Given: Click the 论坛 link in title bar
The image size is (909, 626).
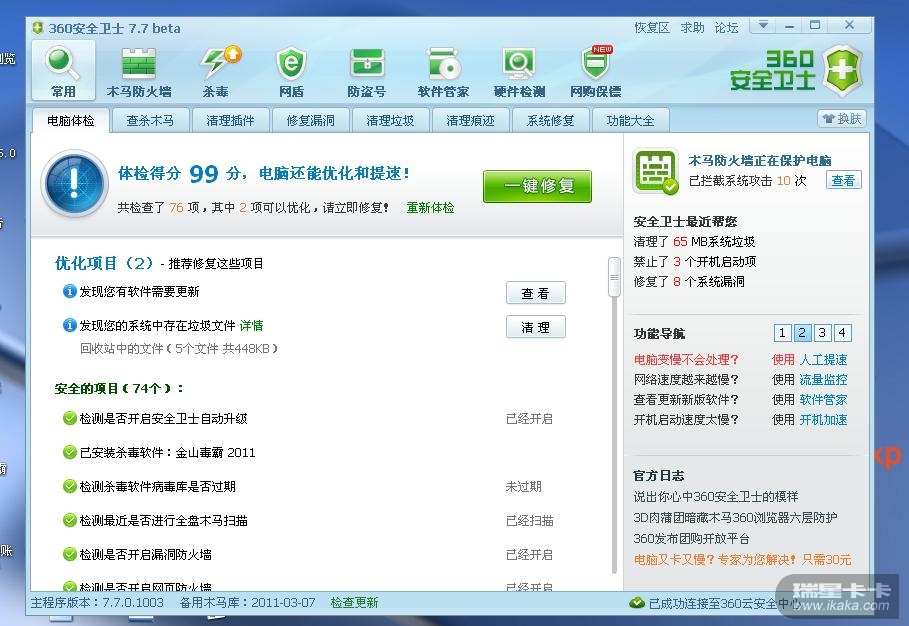Looking at the screenshot, I should [x=726, y=27].
